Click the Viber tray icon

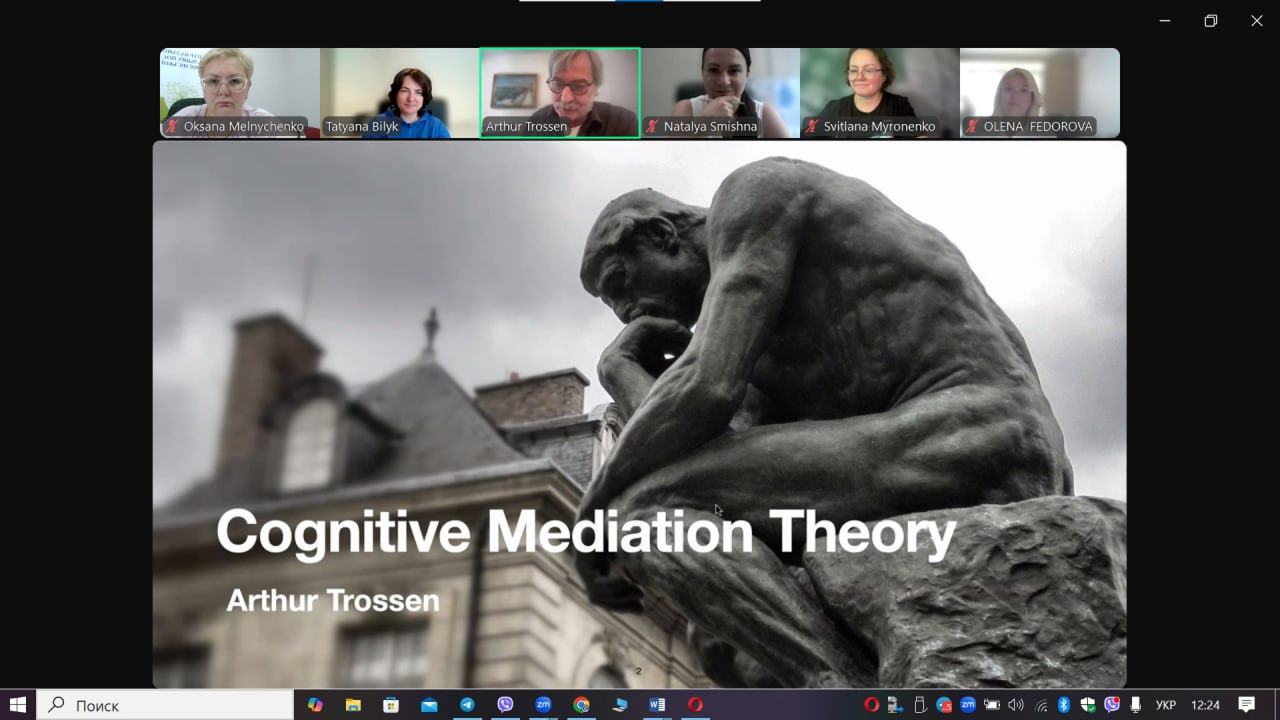1112,705
